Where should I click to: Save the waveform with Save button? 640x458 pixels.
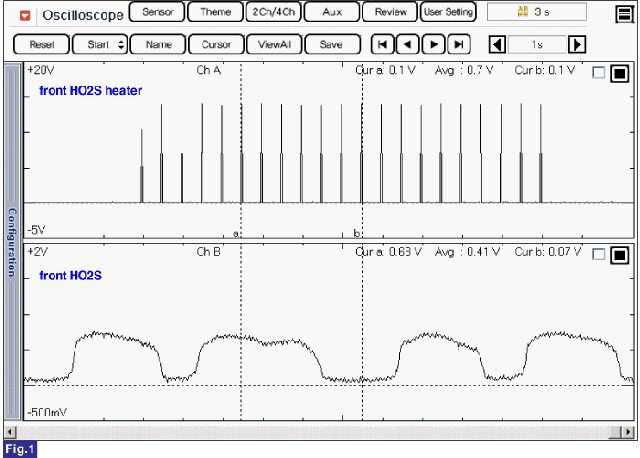pos(333,44)
